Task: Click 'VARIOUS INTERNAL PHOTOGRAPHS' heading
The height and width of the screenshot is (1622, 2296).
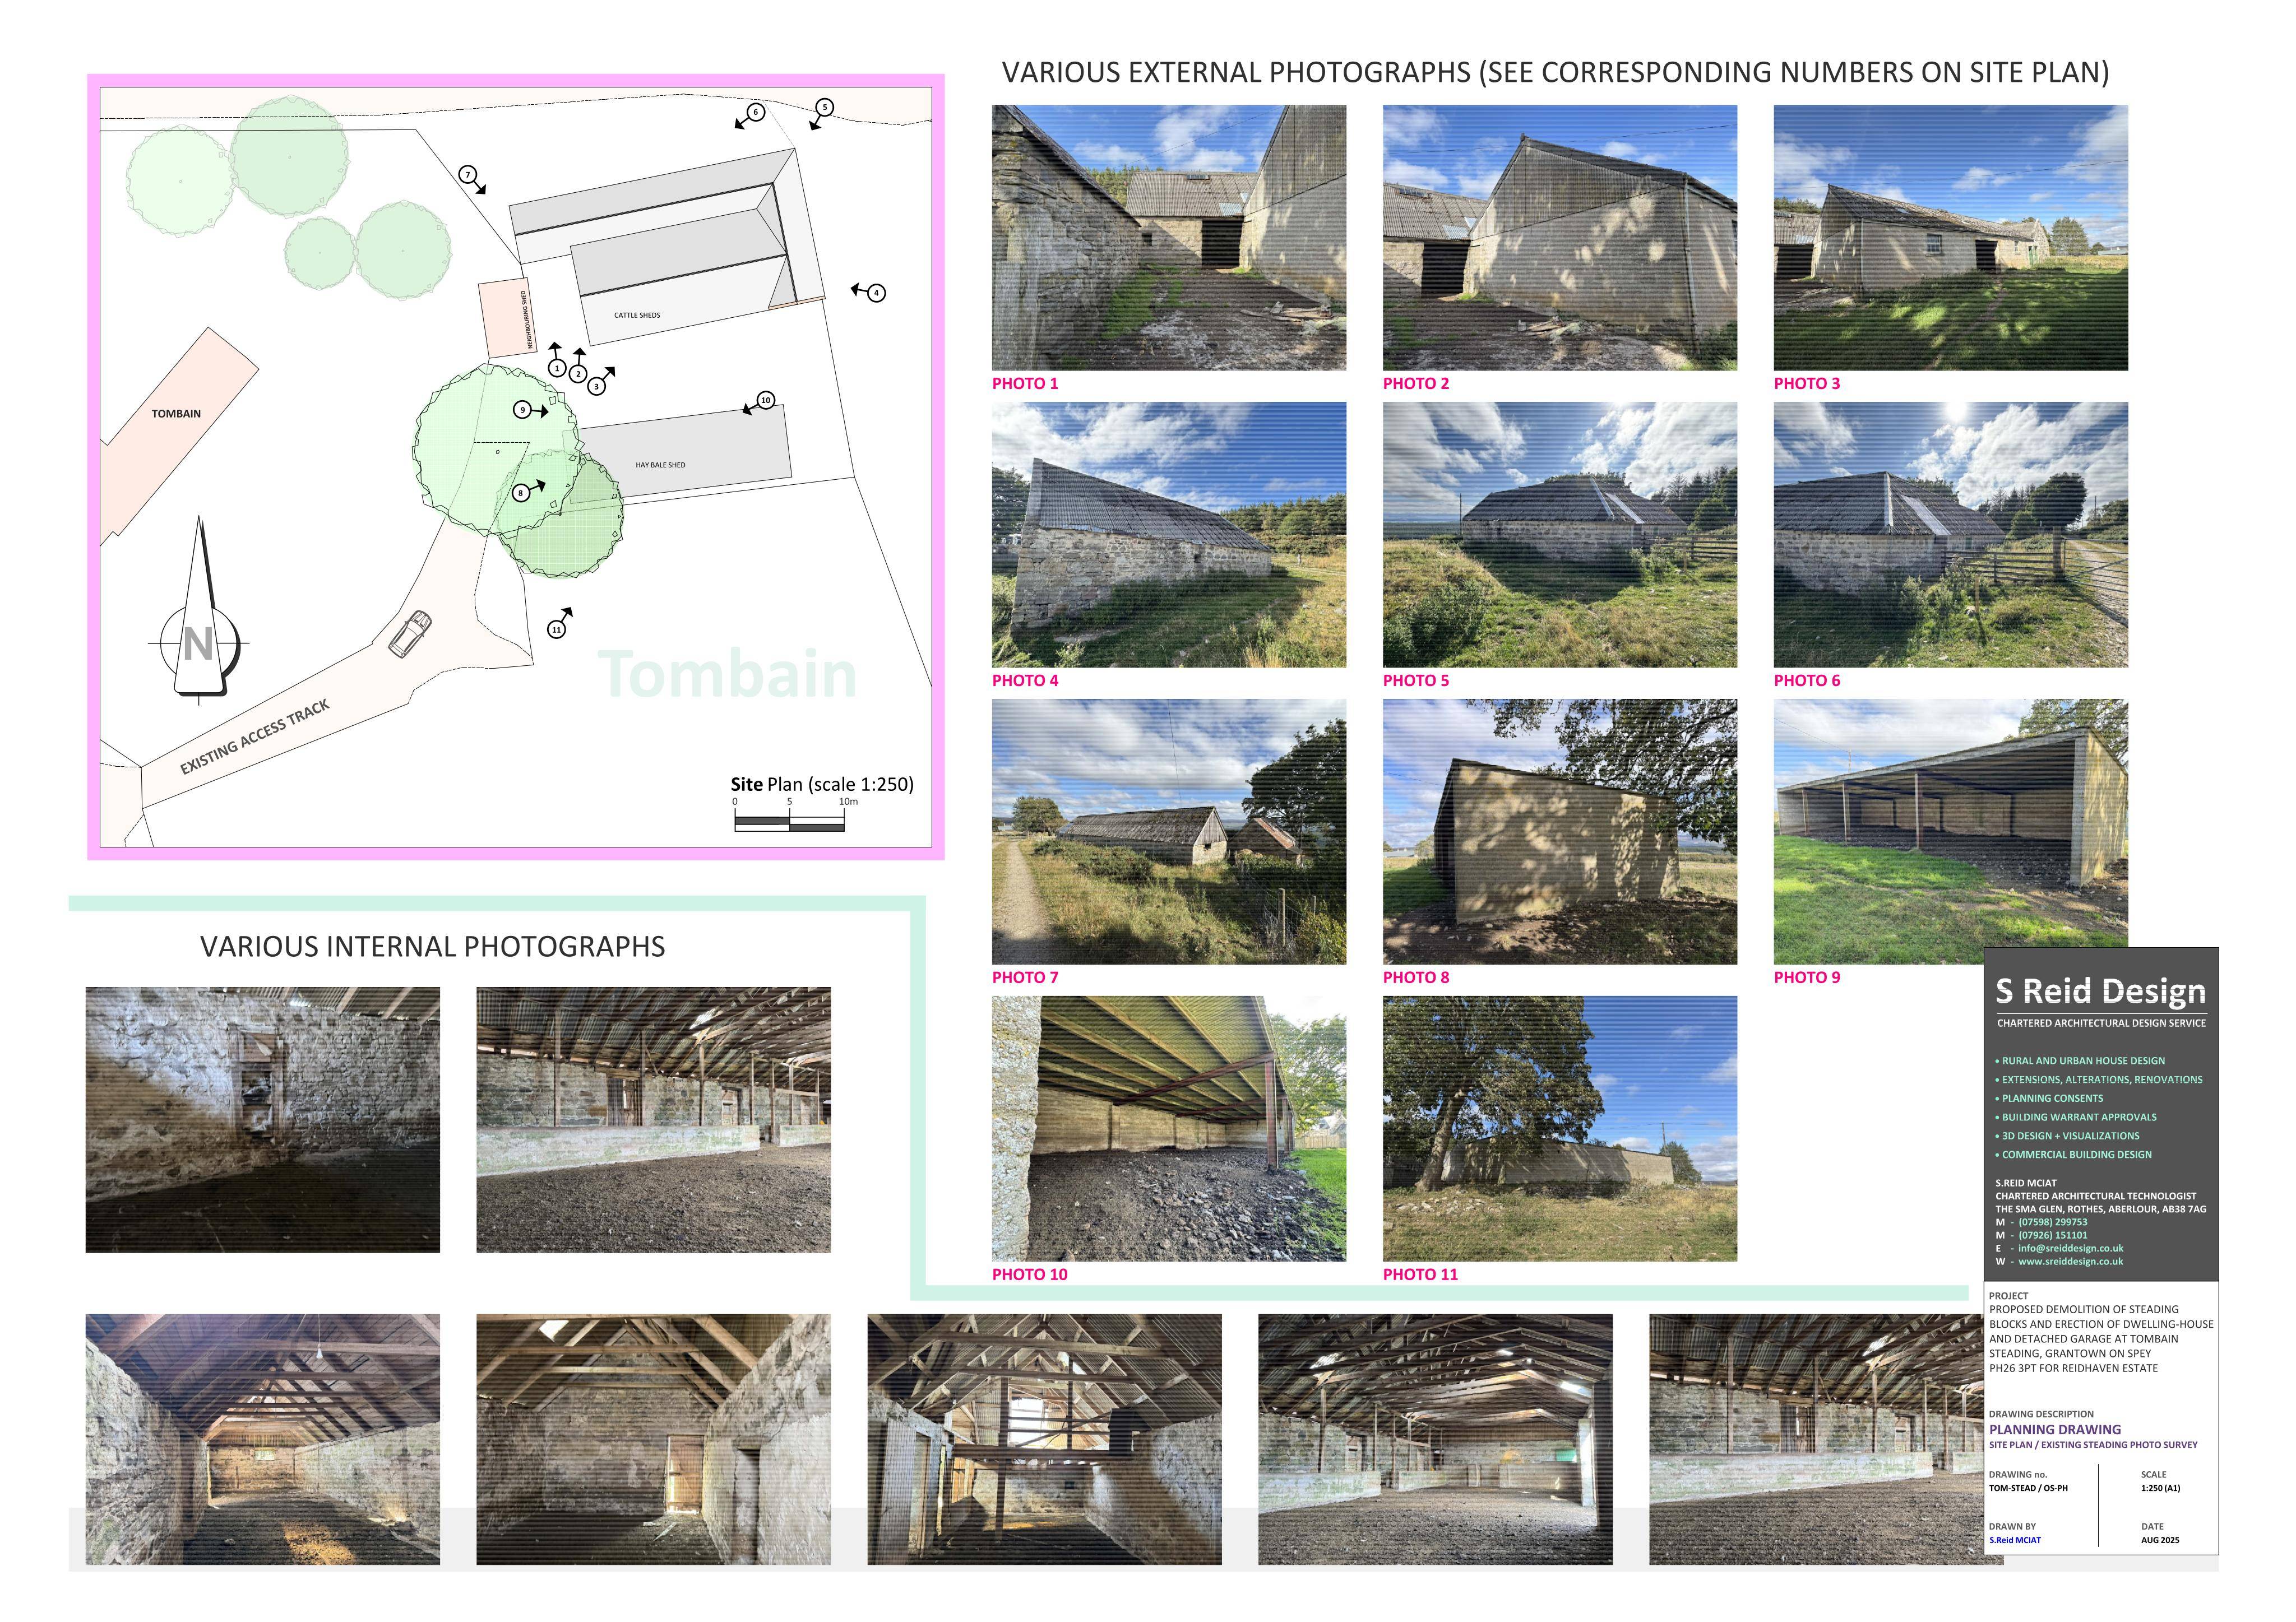Action: (433, 947)
